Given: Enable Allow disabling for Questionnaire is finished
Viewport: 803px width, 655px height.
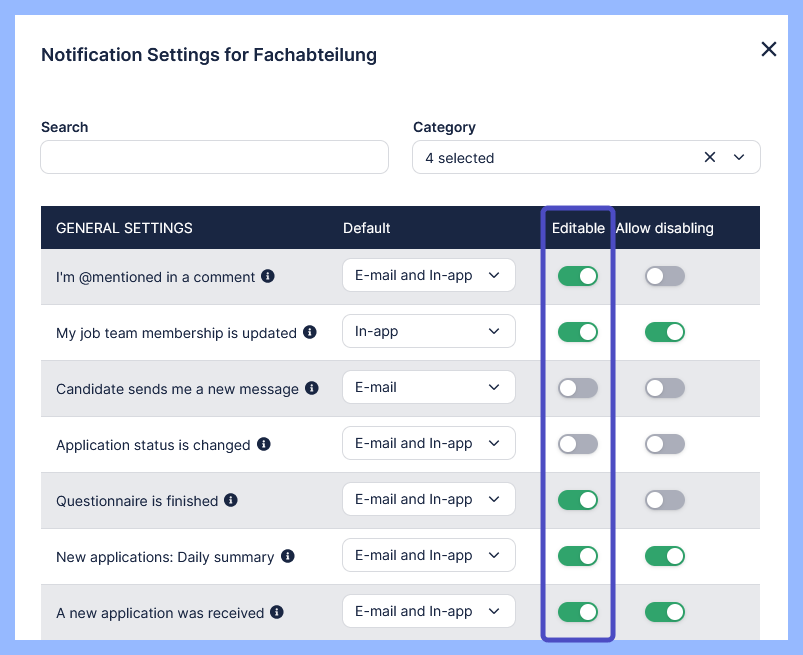Looking at the screenshot, I should (665, 500).
